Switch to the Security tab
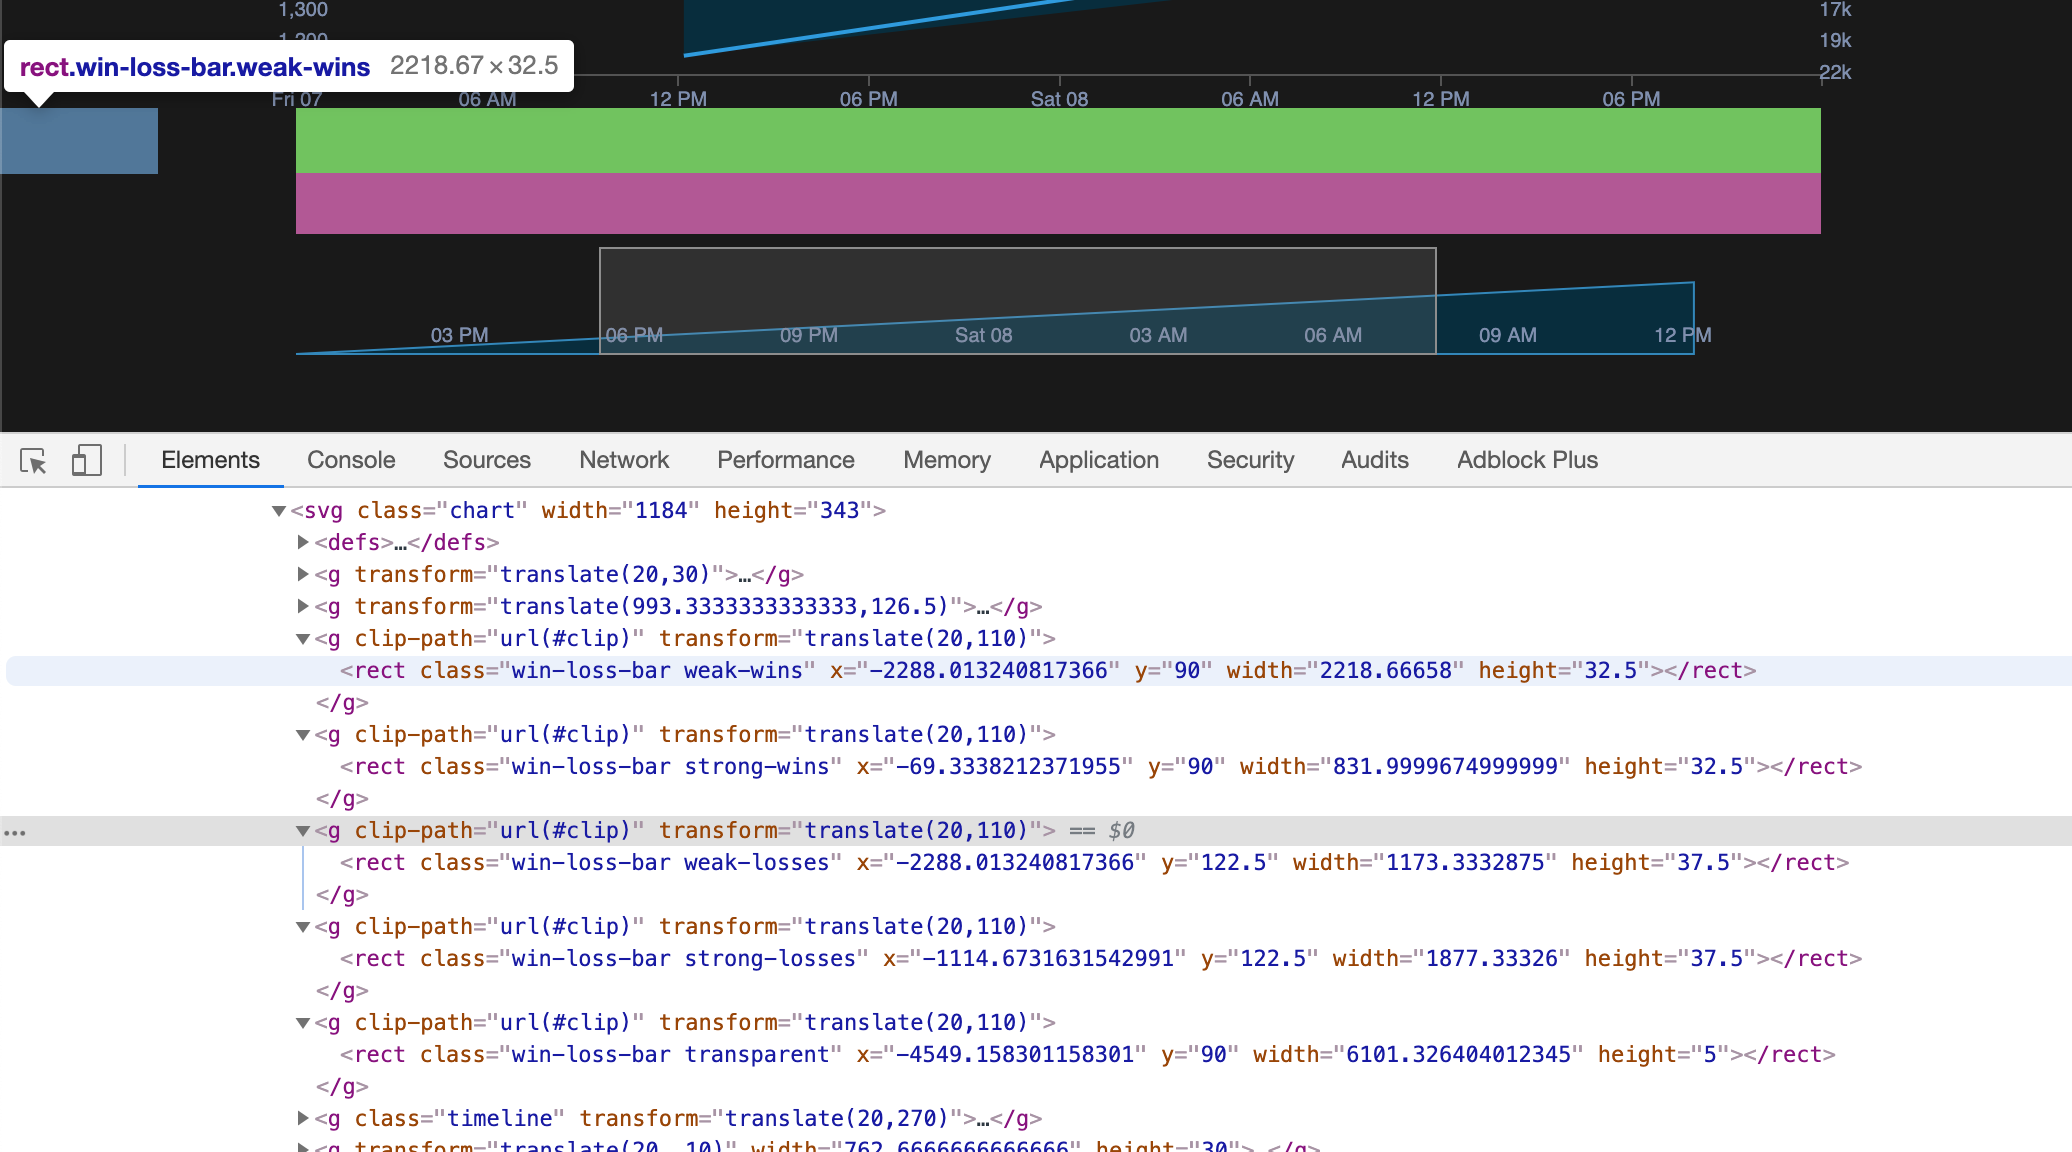 [x=1250, y=460]
